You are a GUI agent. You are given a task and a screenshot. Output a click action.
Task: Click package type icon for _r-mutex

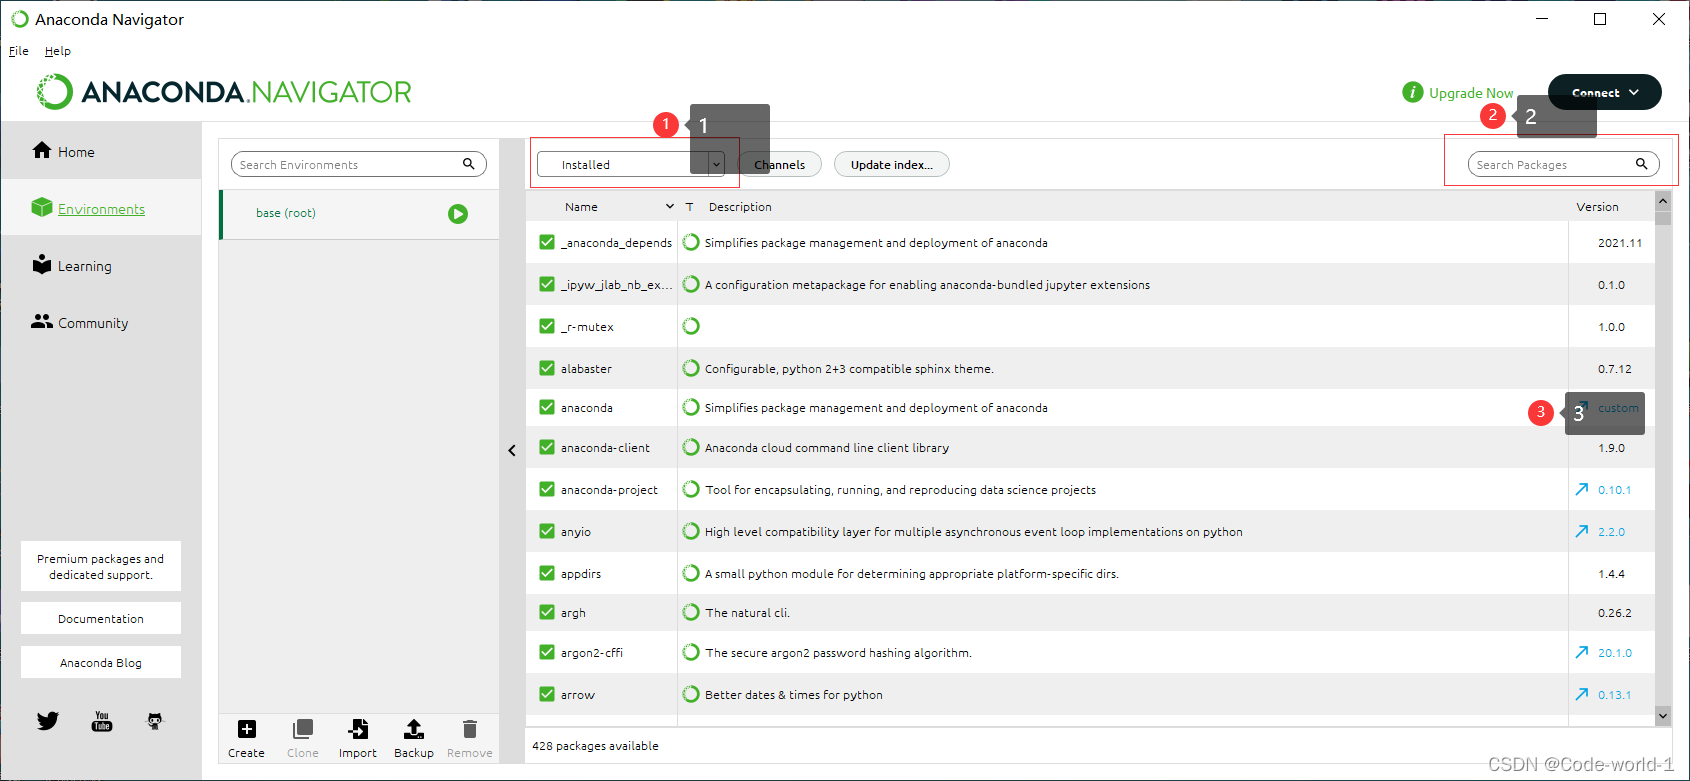[691, 326]
